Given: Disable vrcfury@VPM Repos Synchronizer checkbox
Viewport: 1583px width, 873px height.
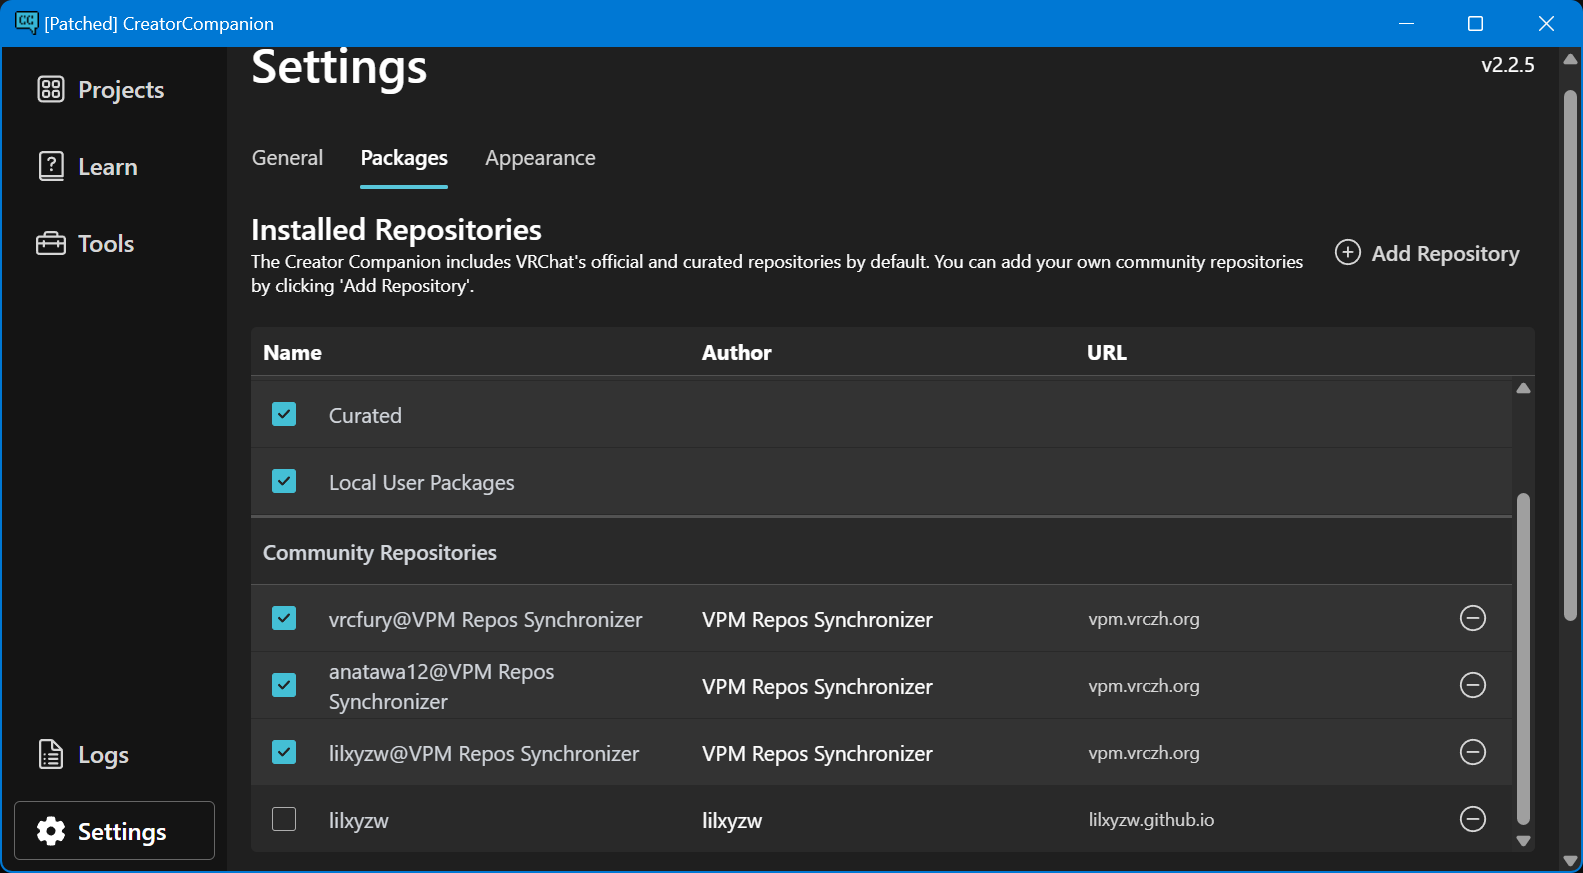Looking at the screenshot, I should pyautogui.click(x=284, y=618).
